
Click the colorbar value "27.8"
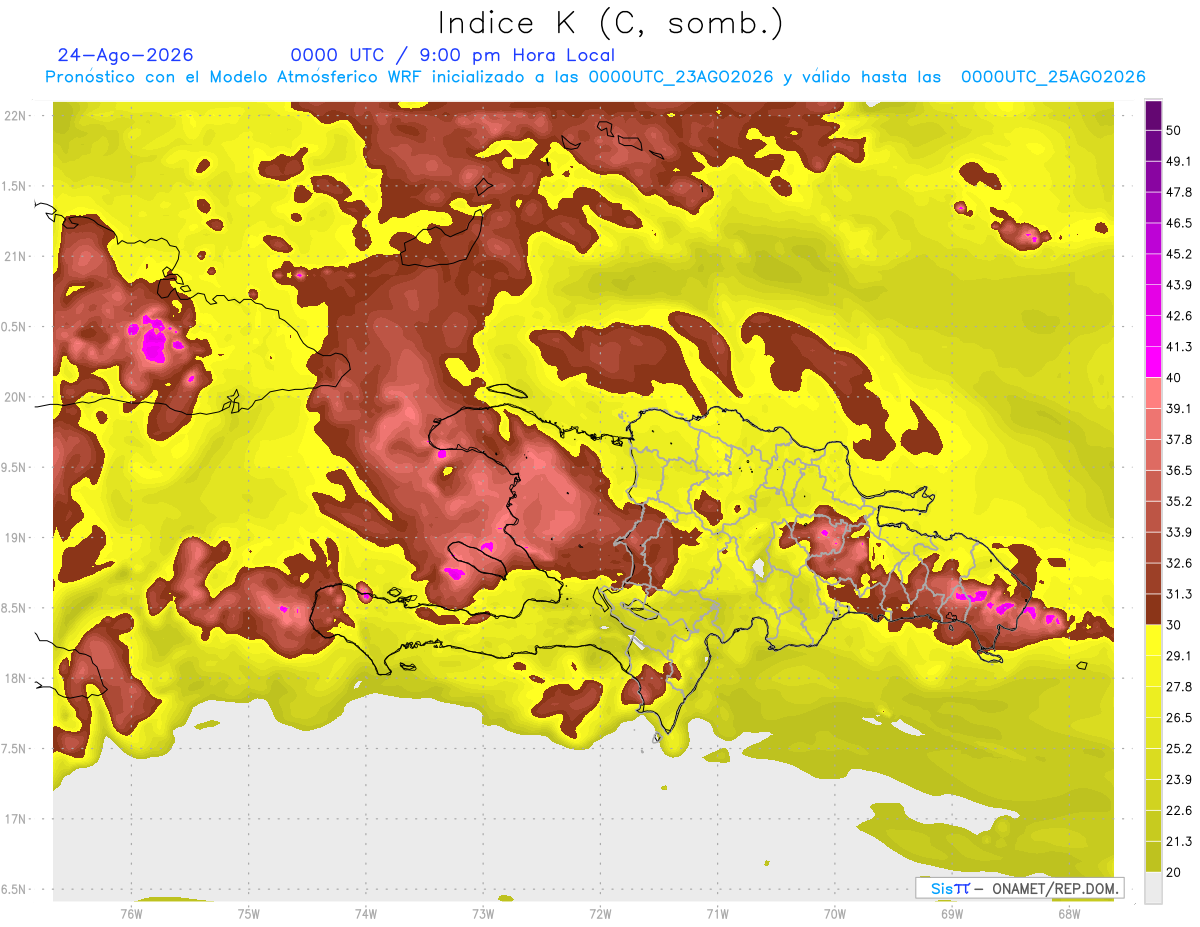(x=1179, y=686)
